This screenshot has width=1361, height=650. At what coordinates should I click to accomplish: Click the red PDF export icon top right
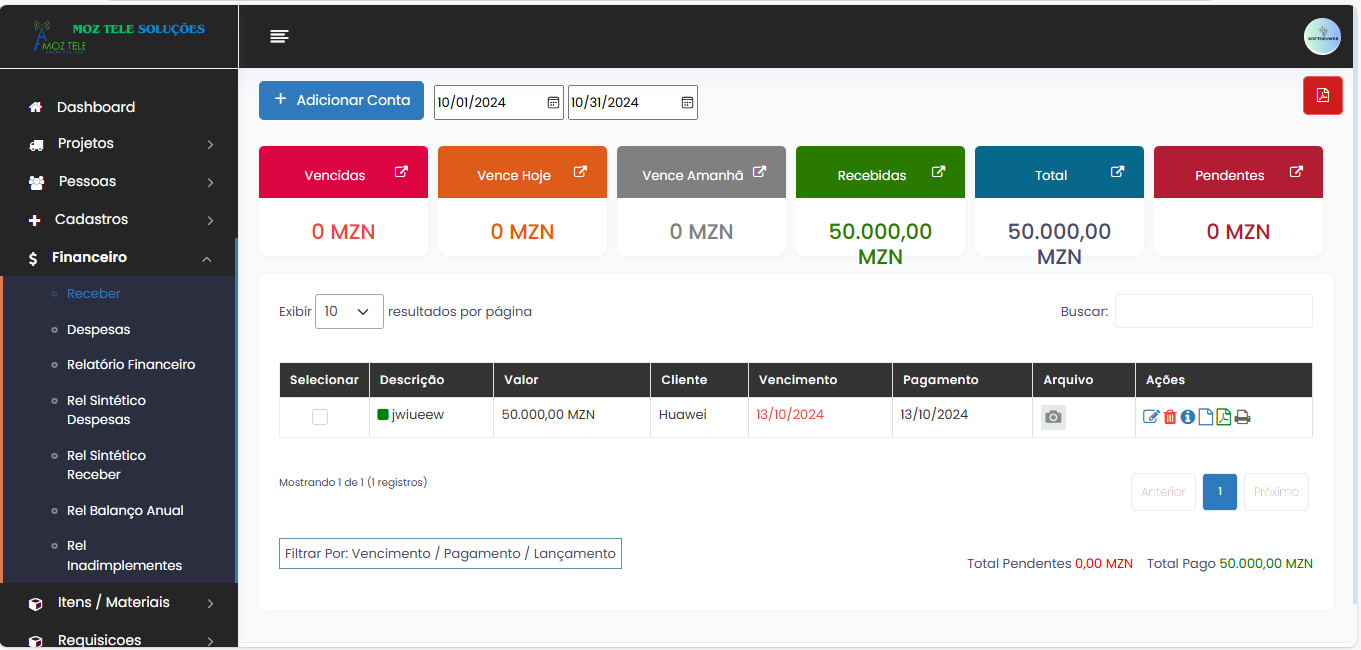pyautogui.click(x=1322, y=95)
